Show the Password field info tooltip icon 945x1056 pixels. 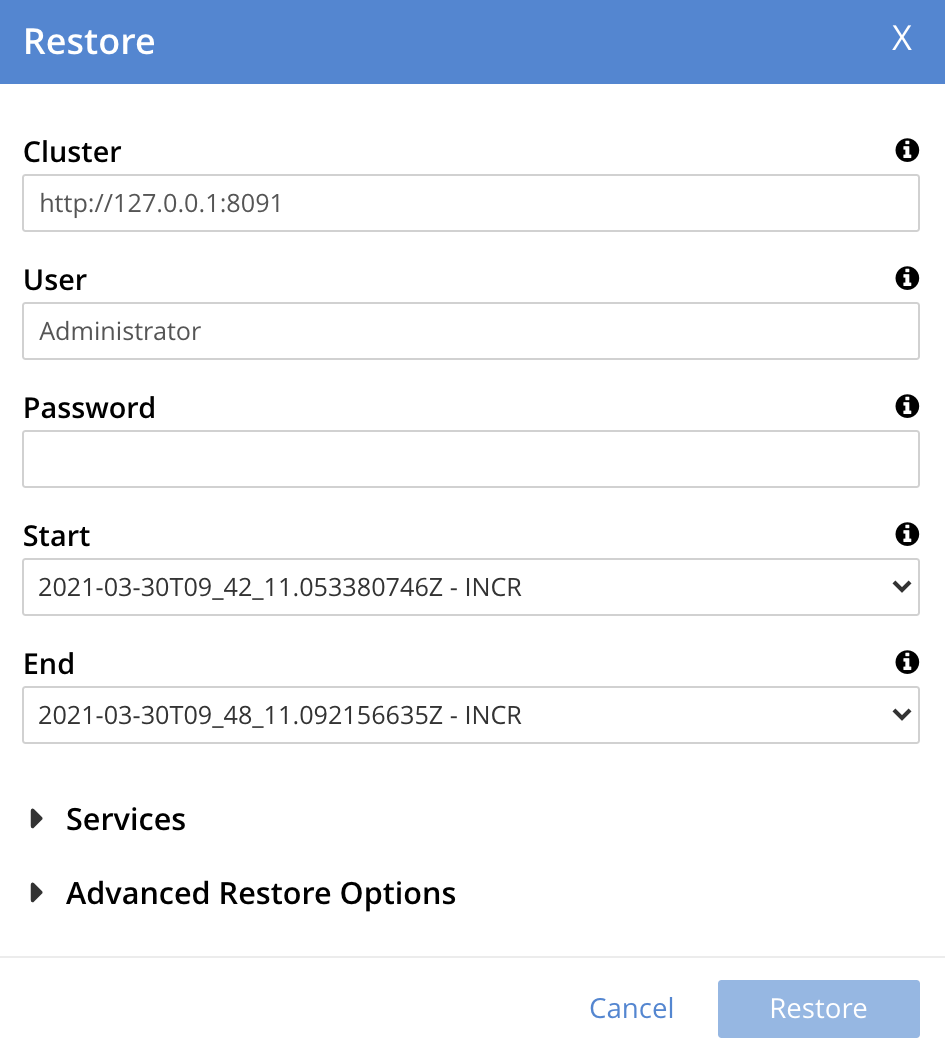point(906,406)
